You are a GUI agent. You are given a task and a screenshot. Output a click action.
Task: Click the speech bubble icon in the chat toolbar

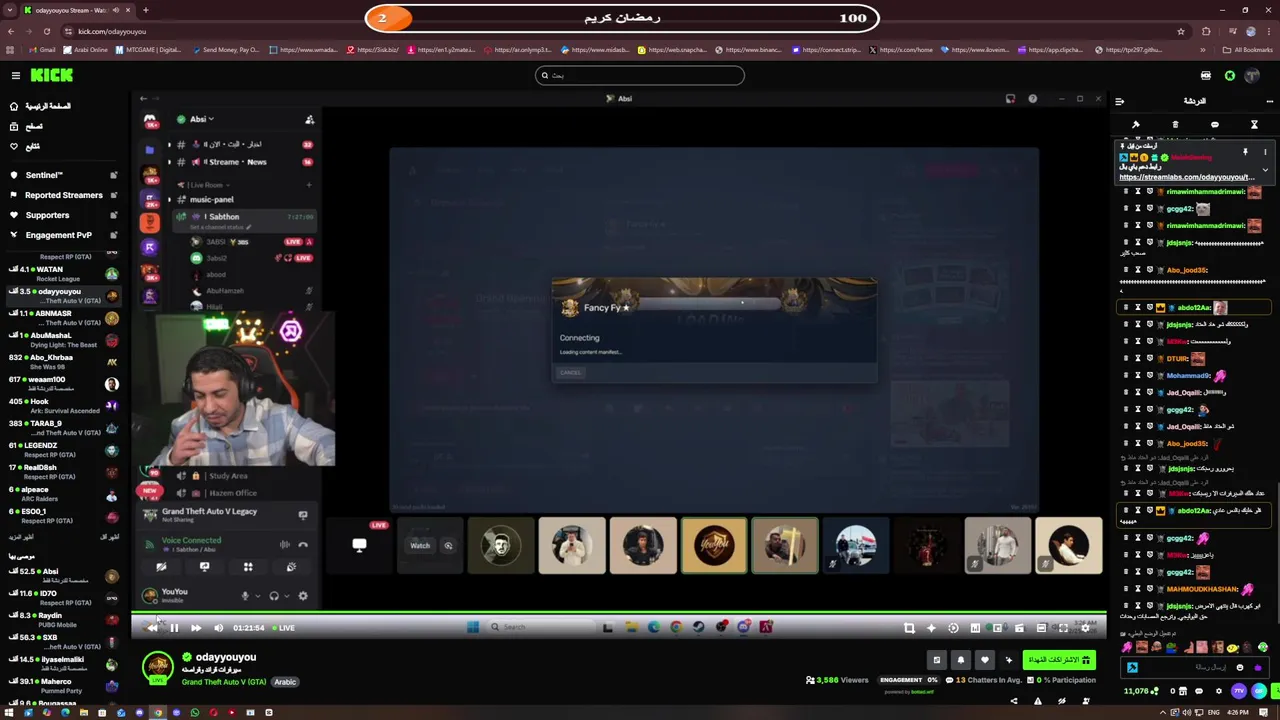pyautogui.click(x=1215, y=125)
